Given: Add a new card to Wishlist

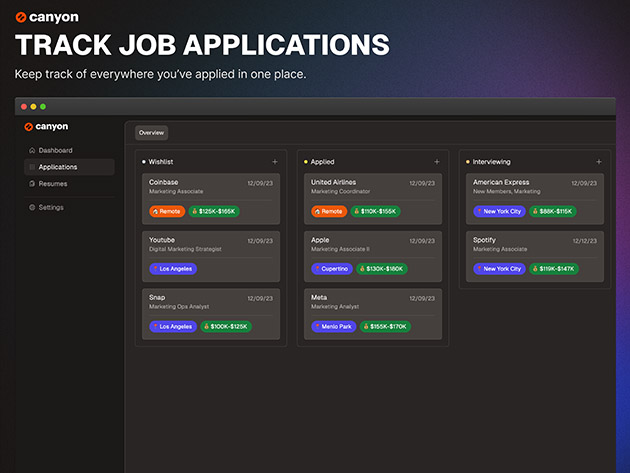Looking at the screenshot, I should click(x=275, y=161).
